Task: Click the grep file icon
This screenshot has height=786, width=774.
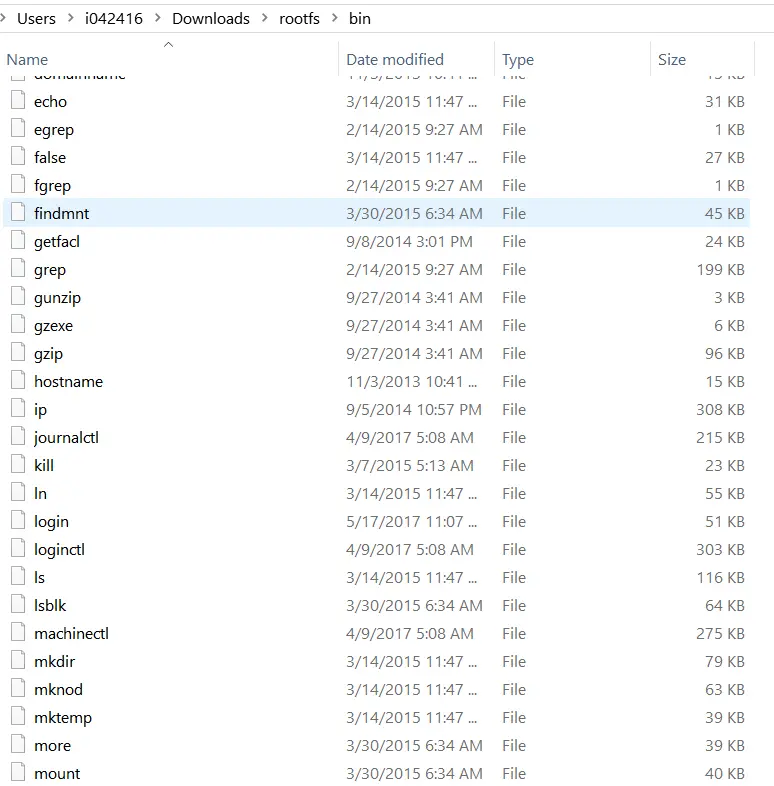Action: (18, 268)
